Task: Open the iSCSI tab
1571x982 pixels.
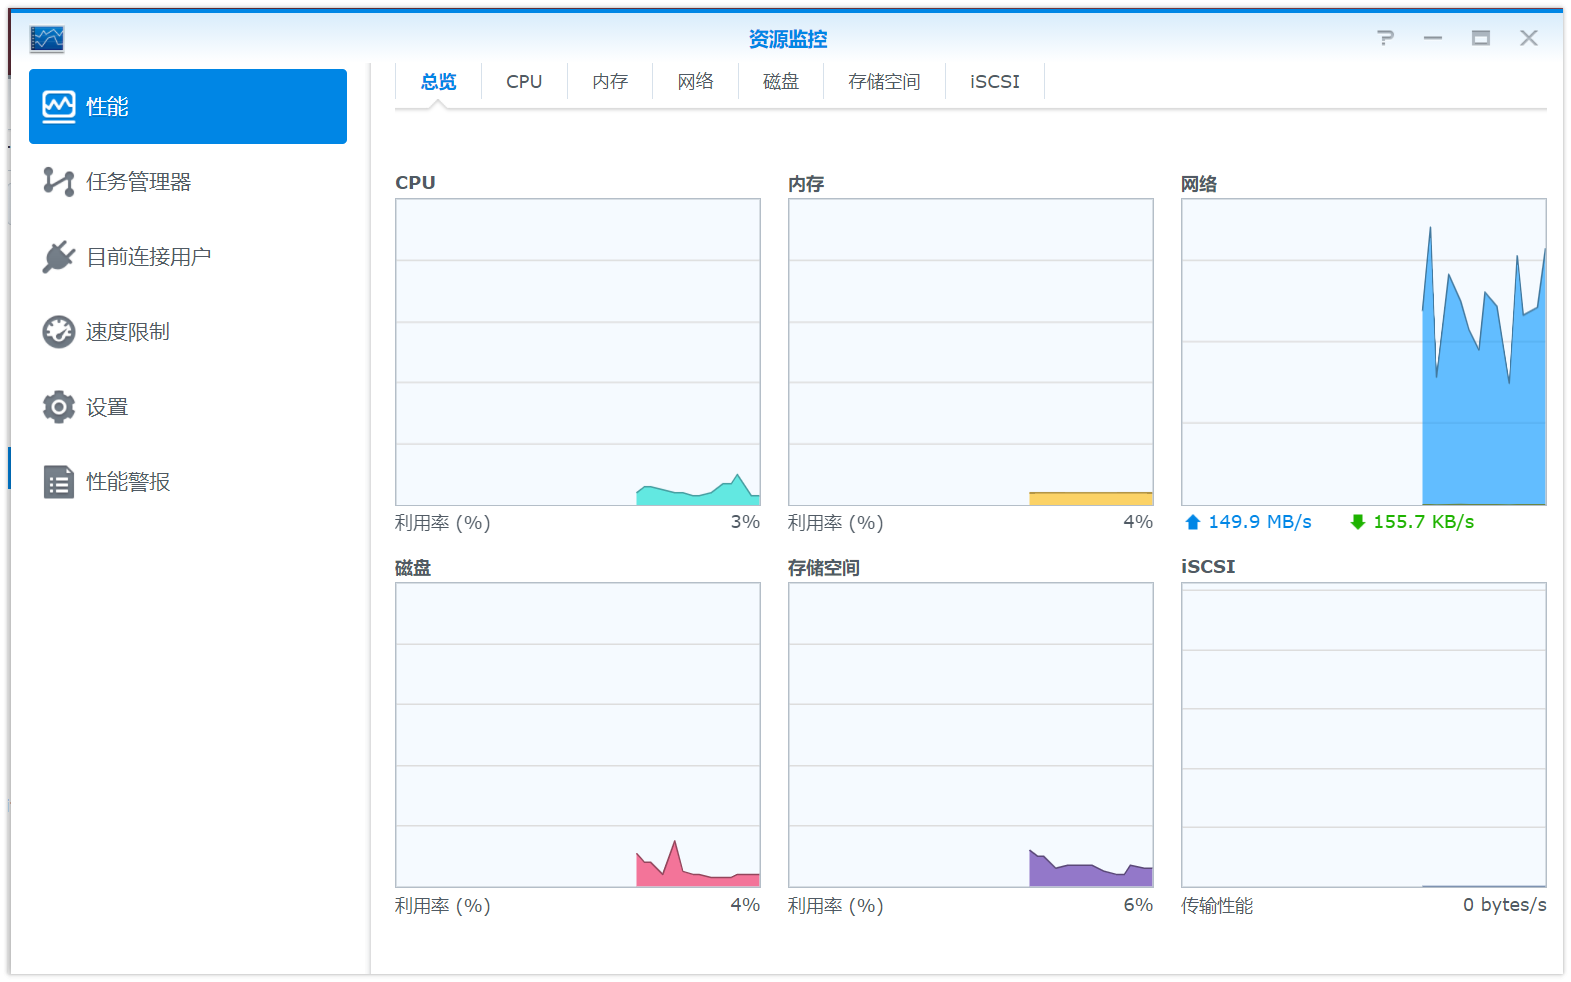Action: (995, 82)
